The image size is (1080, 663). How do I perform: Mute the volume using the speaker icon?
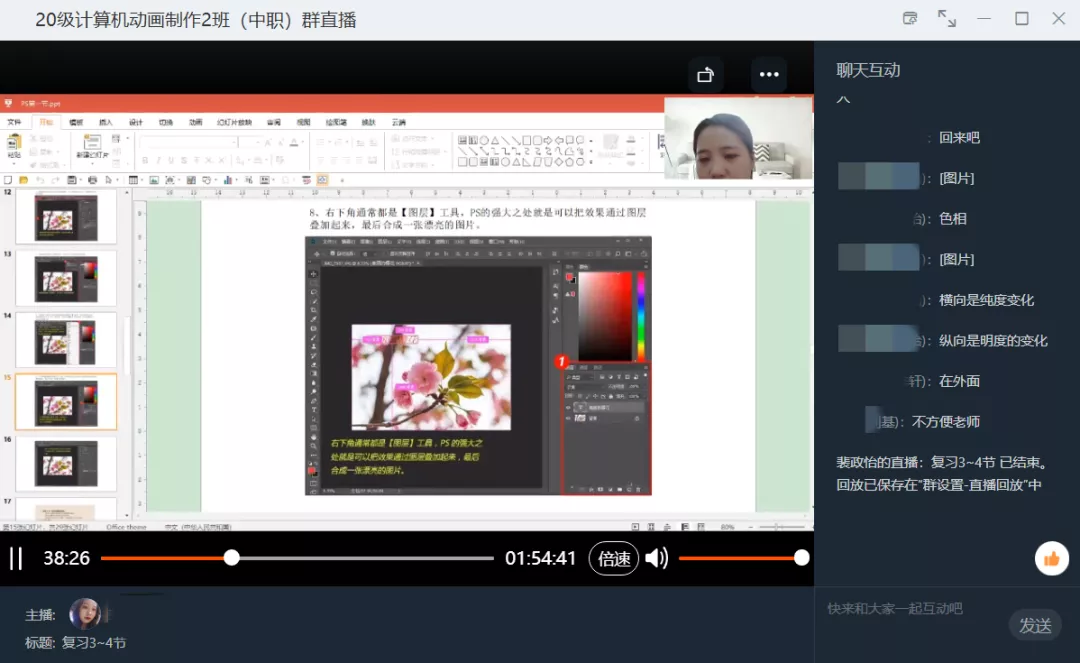pyautogui.click(x=657, y=558)
